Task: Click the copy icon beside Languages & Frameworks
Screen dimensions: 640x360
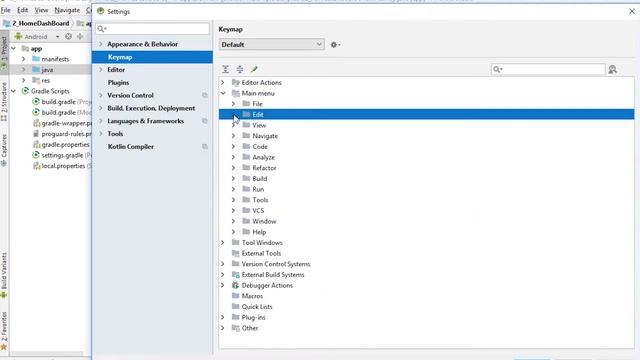Action: pos(205,121)
